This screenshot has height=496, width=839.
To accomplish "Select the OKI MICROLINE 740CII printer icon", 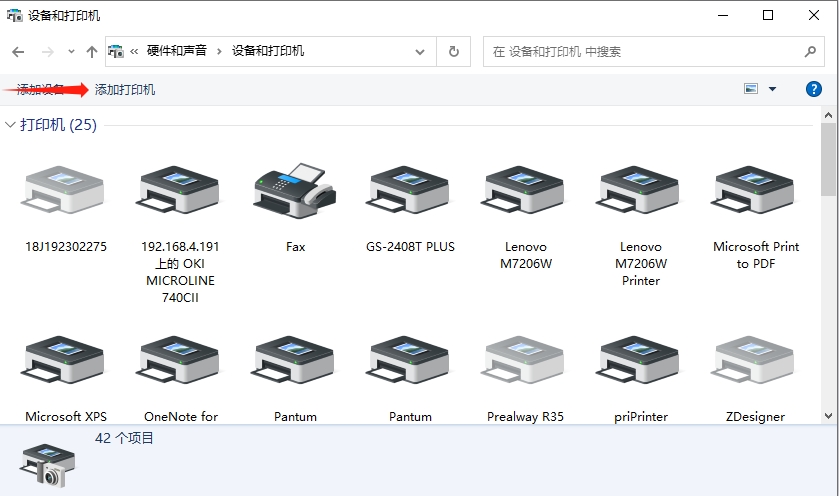I will pyautogui.click(x=178, y=189).
